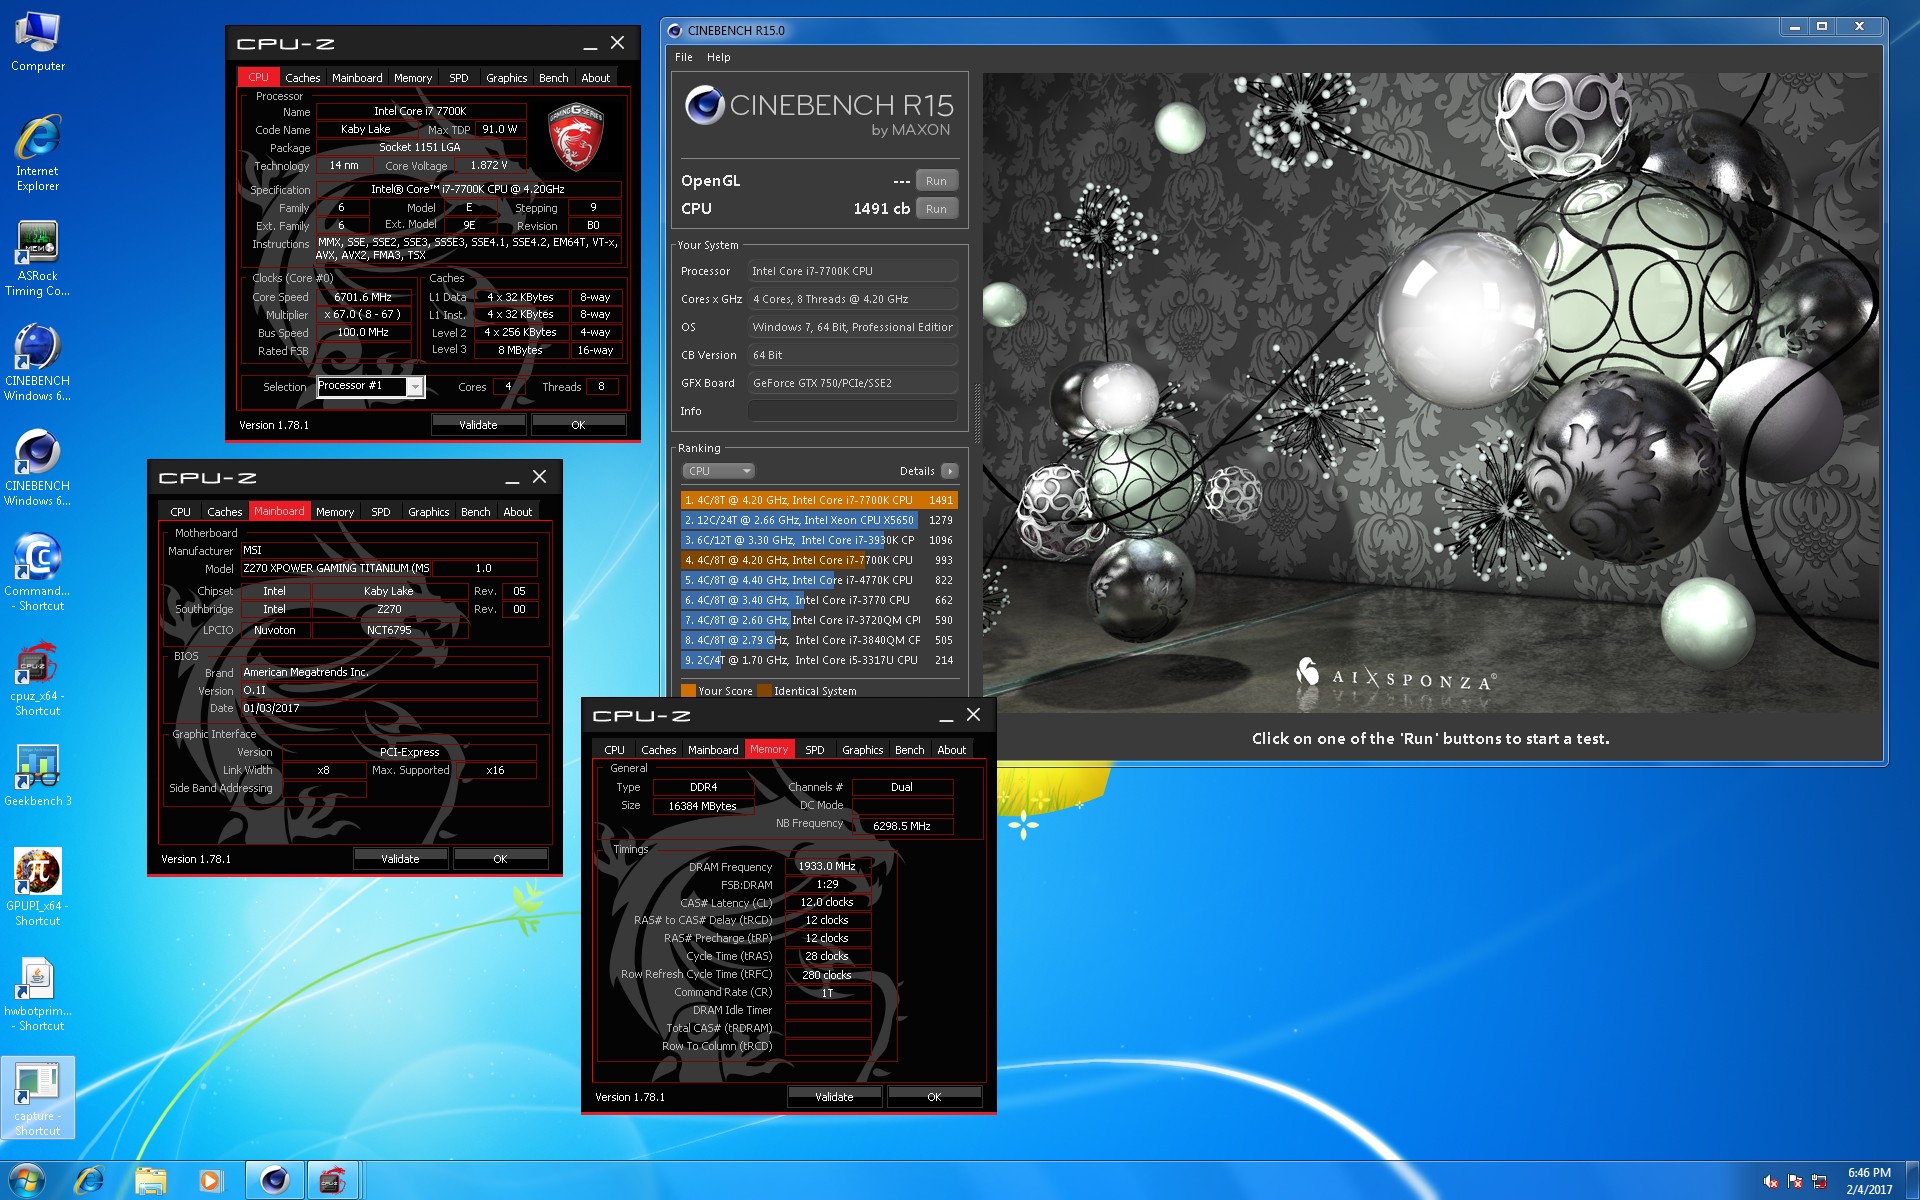Select ranking entry Core i7-3930K
This screenshot has width=1920, height=1200.
point(819,540)
